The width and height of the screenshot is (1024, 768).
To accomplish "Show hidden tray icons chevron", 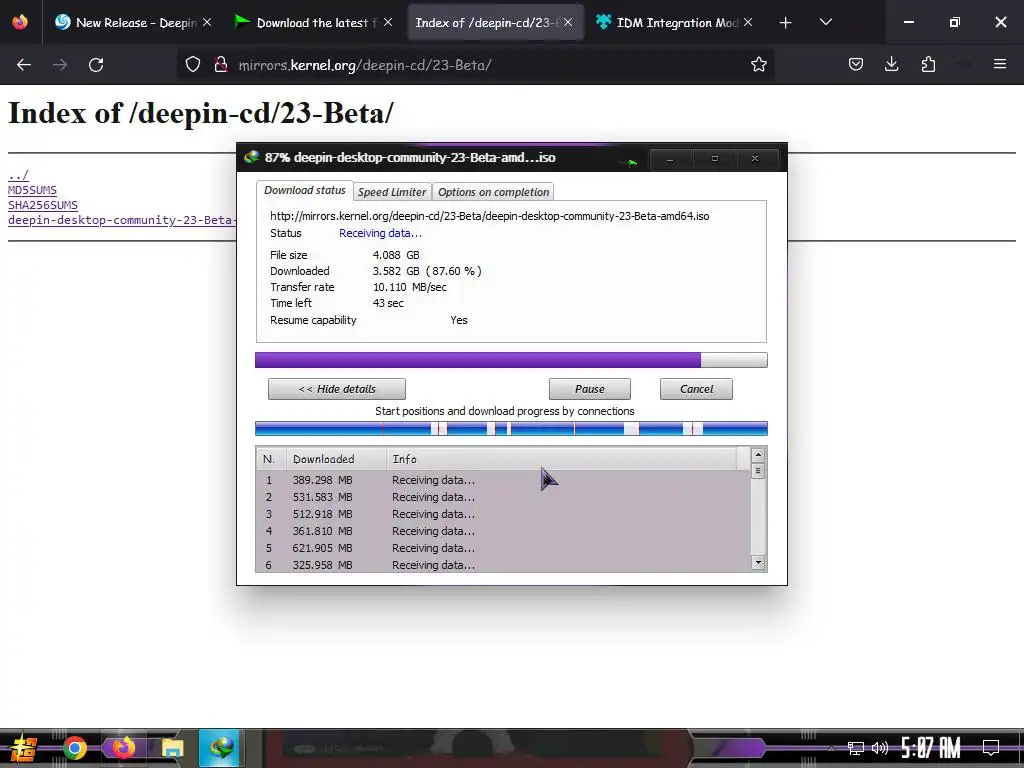I will pos(831,748).
